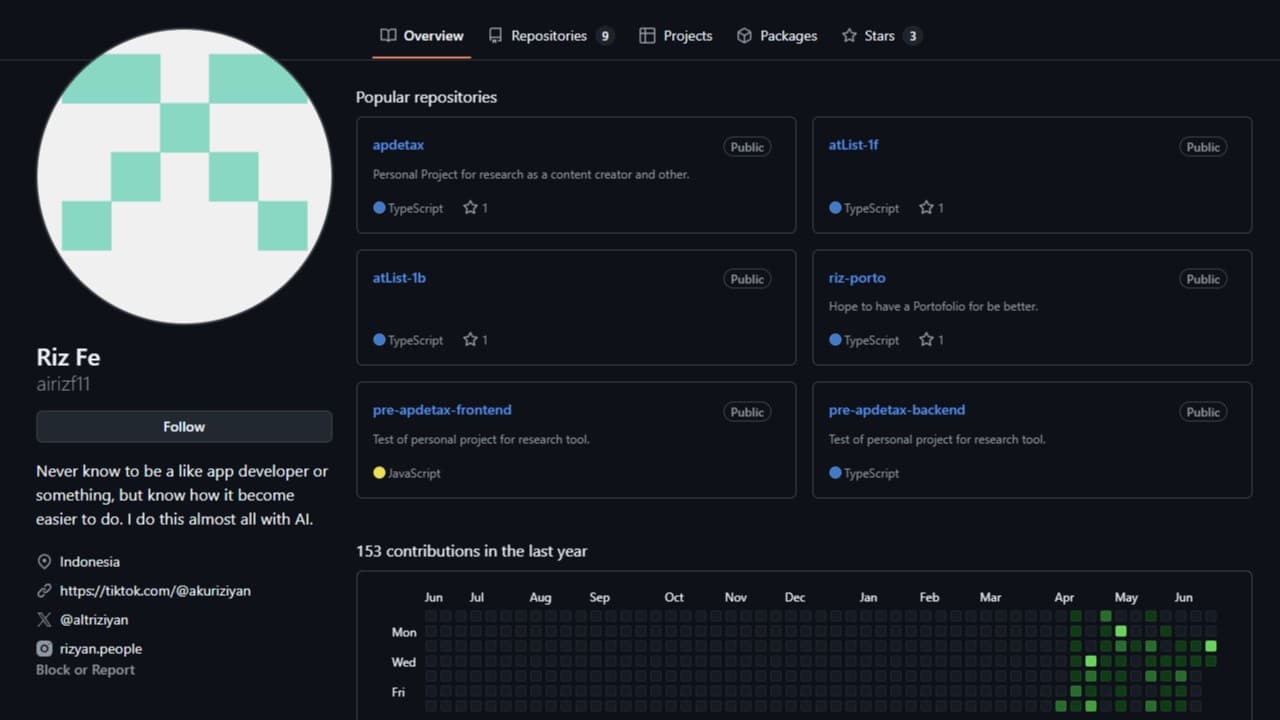Open the pre-apdetax-frontend repository
1280x720 pixels.
coord(442,409)
